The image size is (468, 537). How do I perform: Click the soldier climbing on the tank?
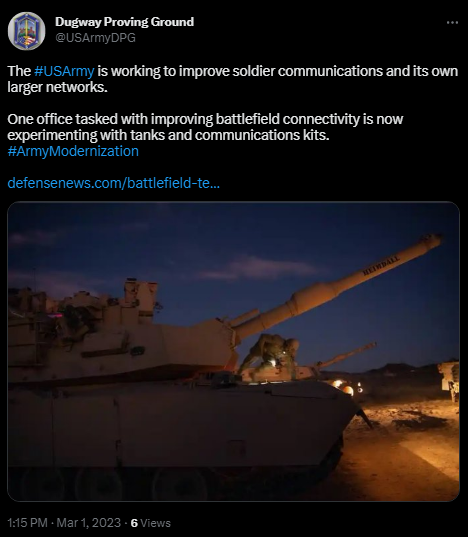[269, 356]
